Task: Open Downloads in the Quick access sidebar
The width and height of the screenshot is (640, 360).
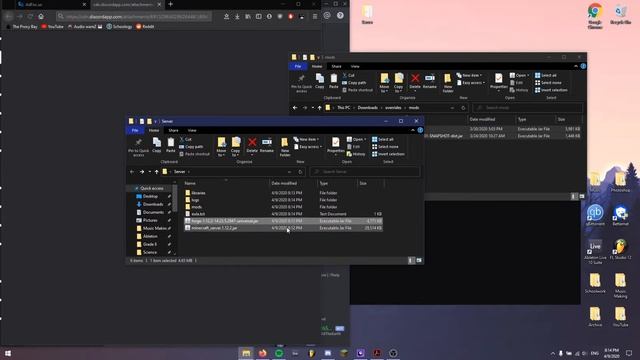Action: 153,204
